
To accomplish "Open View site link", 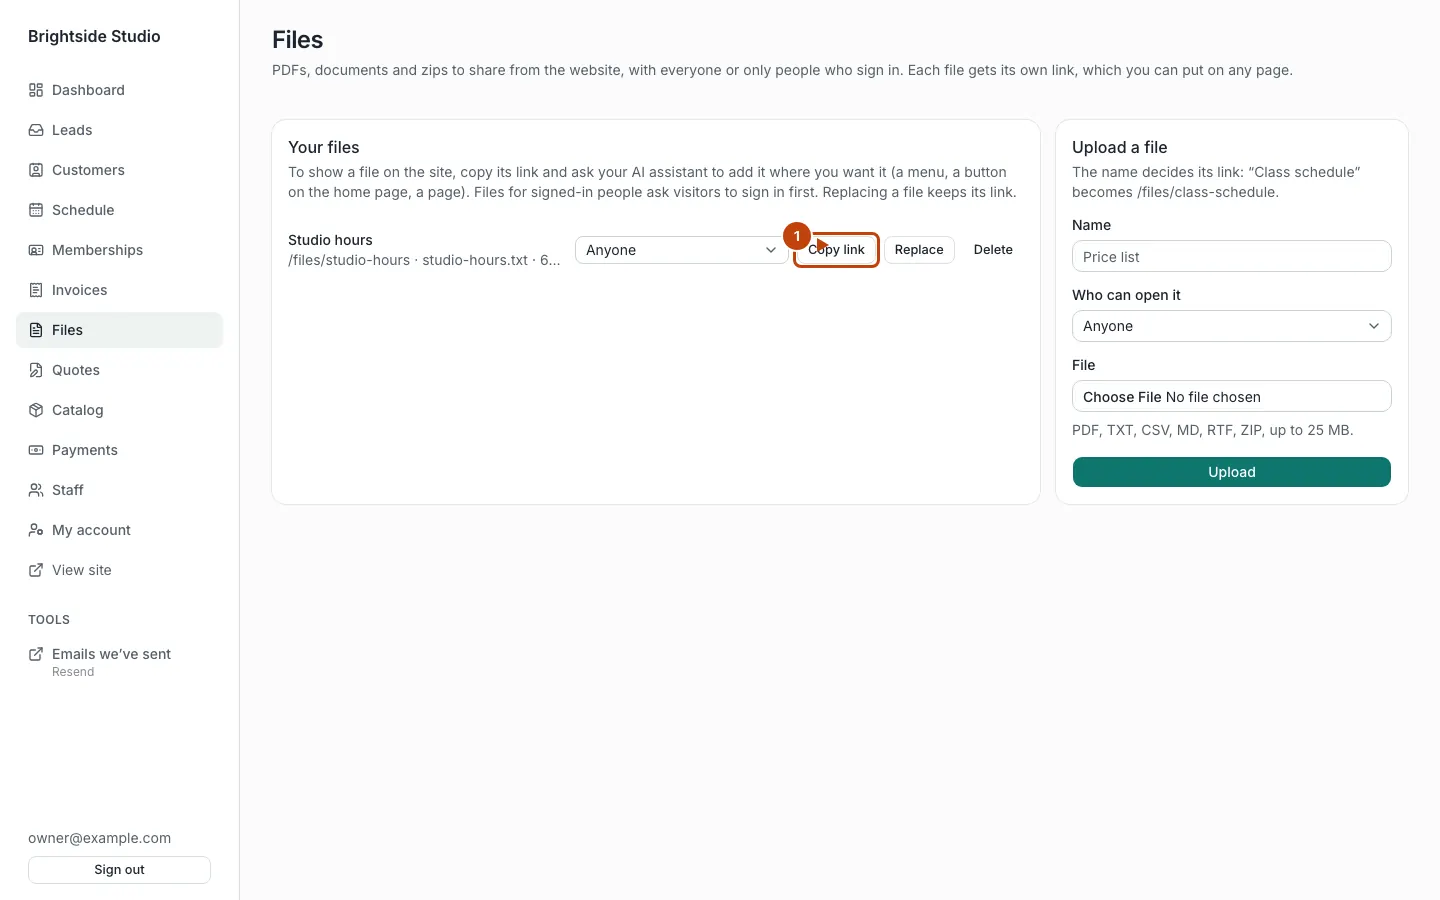I will pos(119,570).
